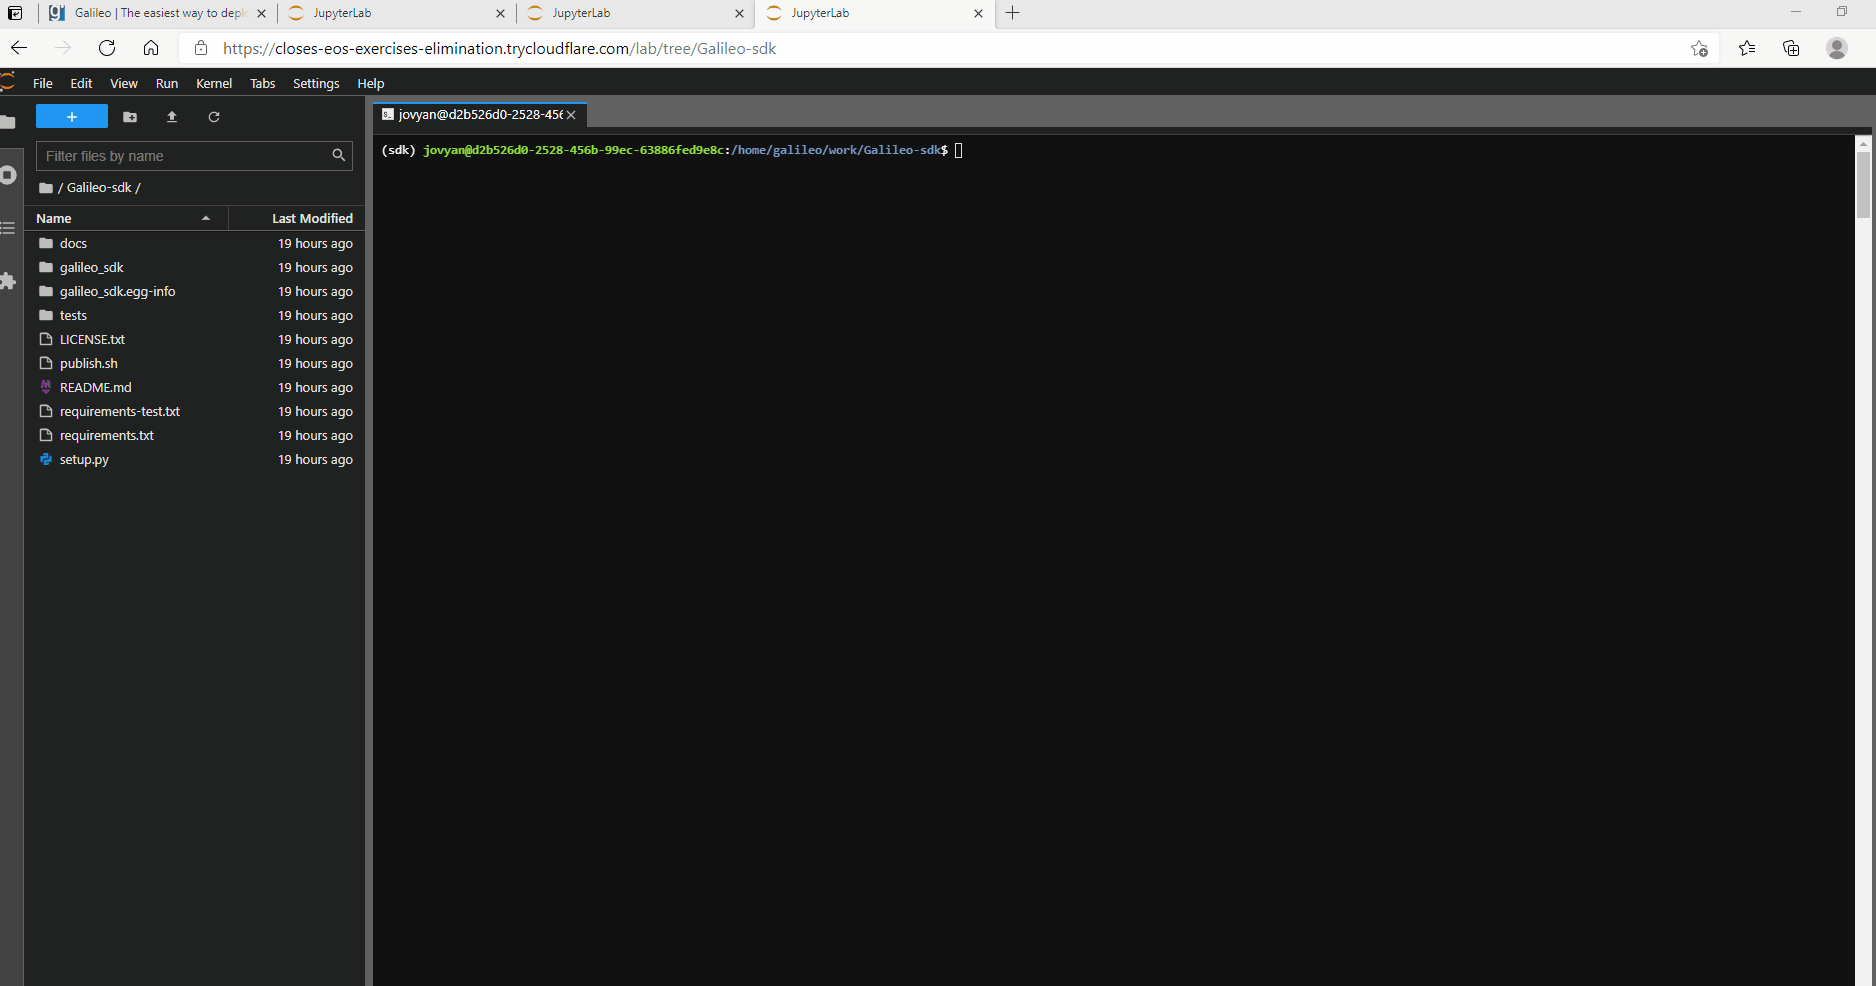
Task: Click the JupyterLab logo icon
Action: tap(8, 83)
